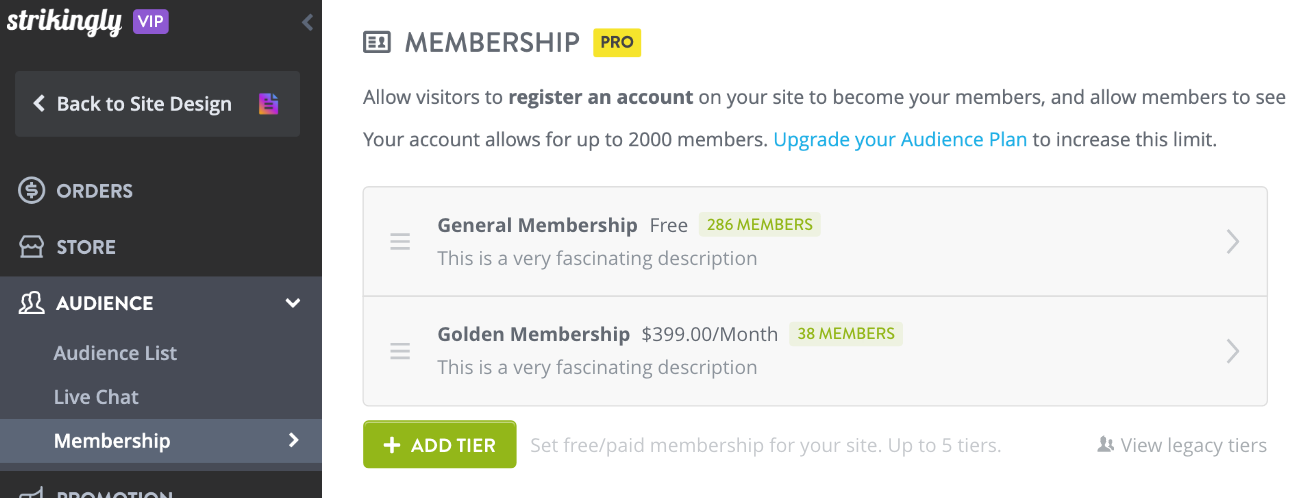The image size is (1292, 498).
Task: Select the Orders sidebar section
Action: click(x=161, y=190)
